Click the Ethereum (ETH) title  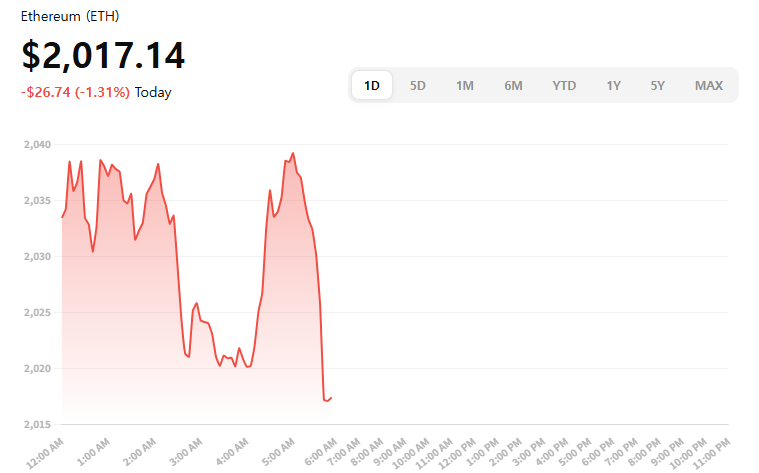[68, 18]
